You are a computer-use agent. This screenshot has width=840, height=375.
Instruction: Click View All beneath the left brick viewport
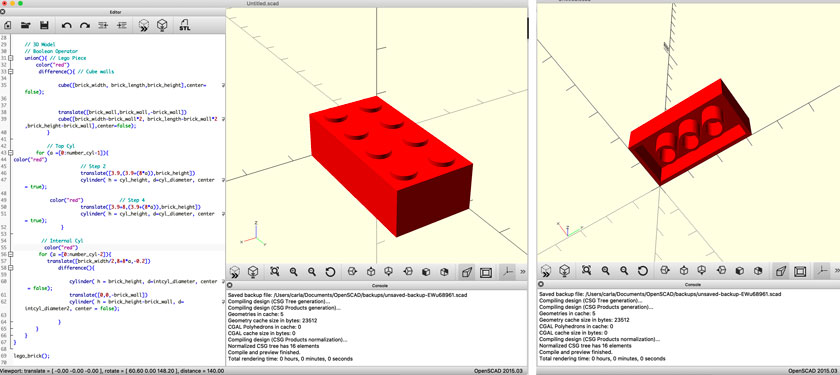pos(275,272)
